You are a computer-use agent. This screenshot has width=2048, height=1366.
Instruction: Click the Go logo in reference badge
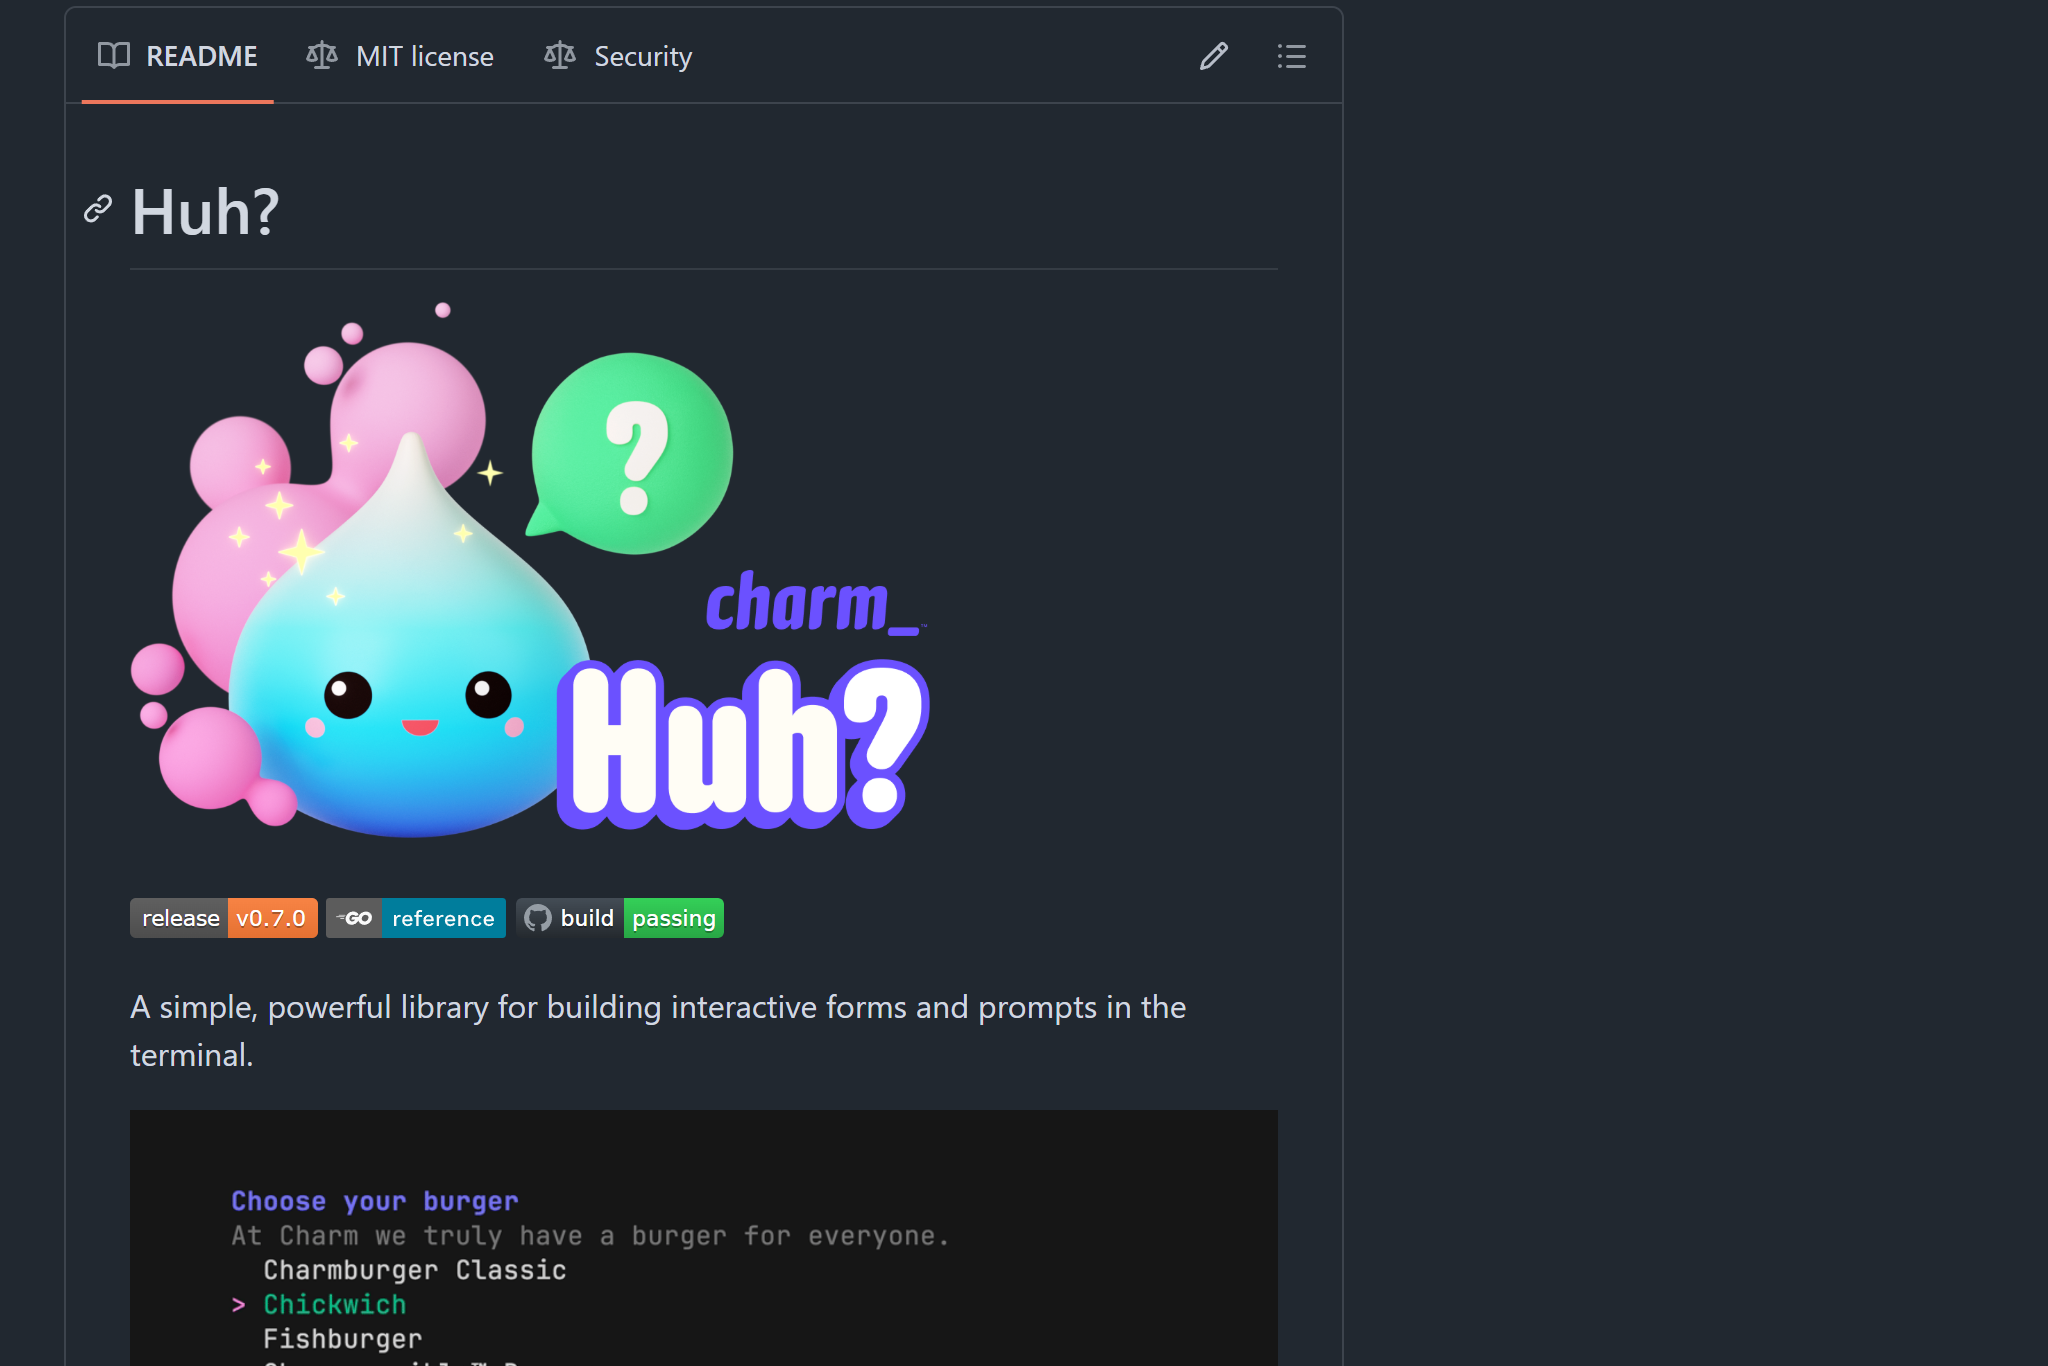click(354, 918)
